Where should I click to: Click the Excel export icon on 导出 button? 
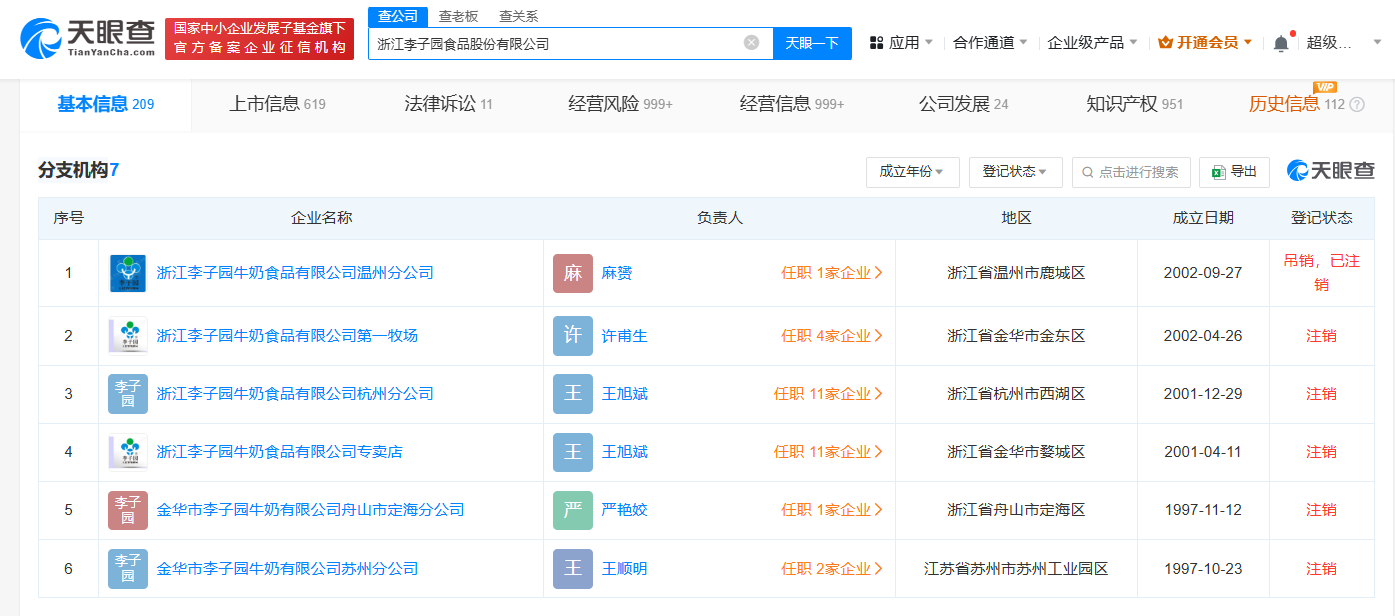coord(1218,171)
